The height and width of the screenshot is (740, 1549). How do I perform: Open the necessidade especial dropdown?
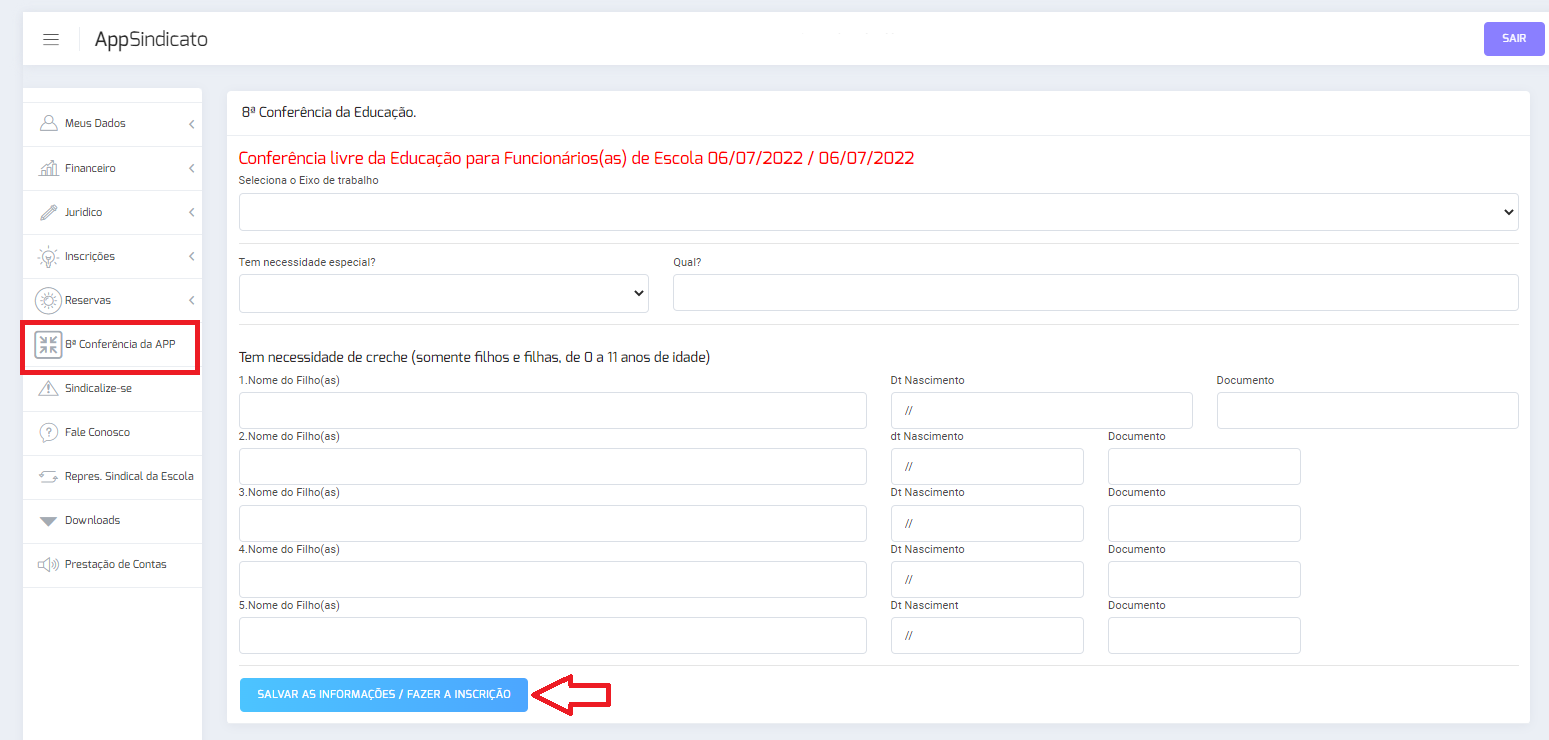[443, 293]
